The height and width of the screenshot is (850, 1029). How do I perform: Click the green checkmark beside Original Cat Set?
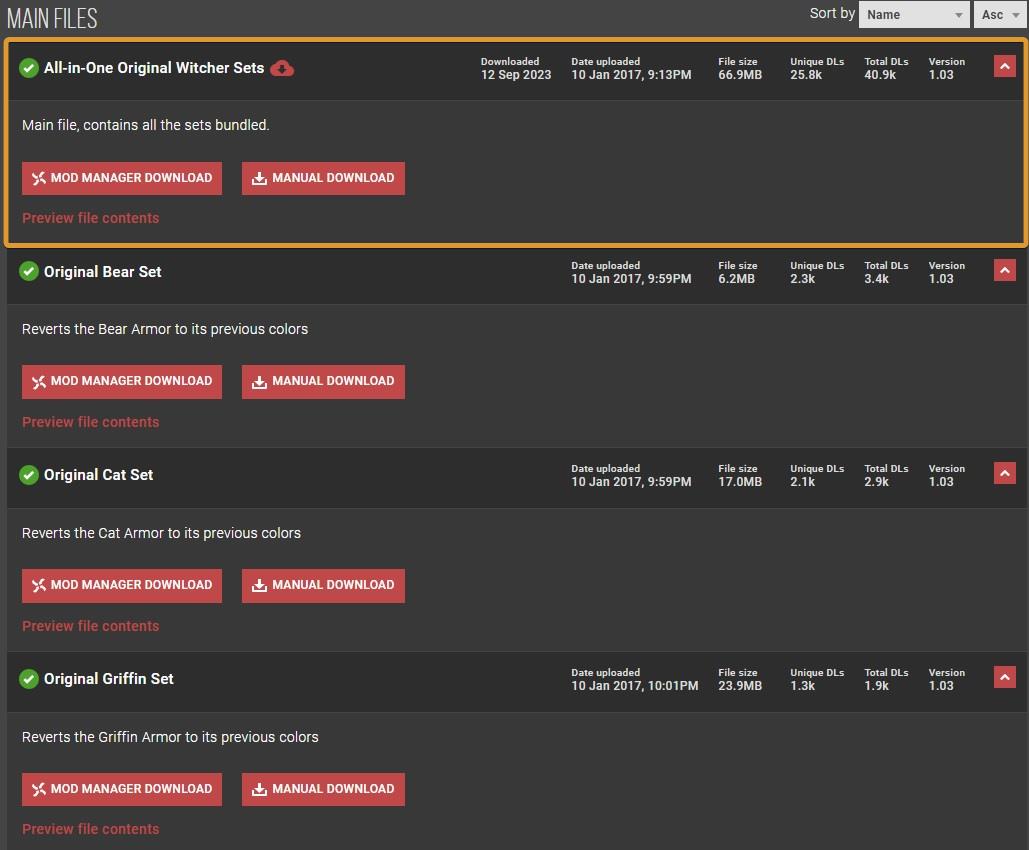point(29,475)
